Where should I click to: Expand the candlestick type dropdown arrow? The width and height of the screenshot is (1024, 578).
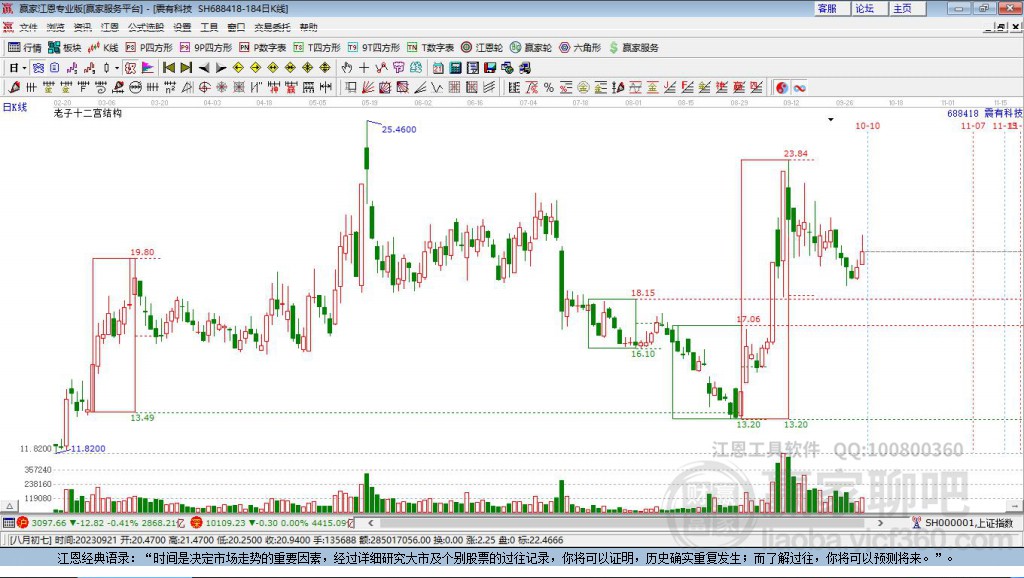117,67
